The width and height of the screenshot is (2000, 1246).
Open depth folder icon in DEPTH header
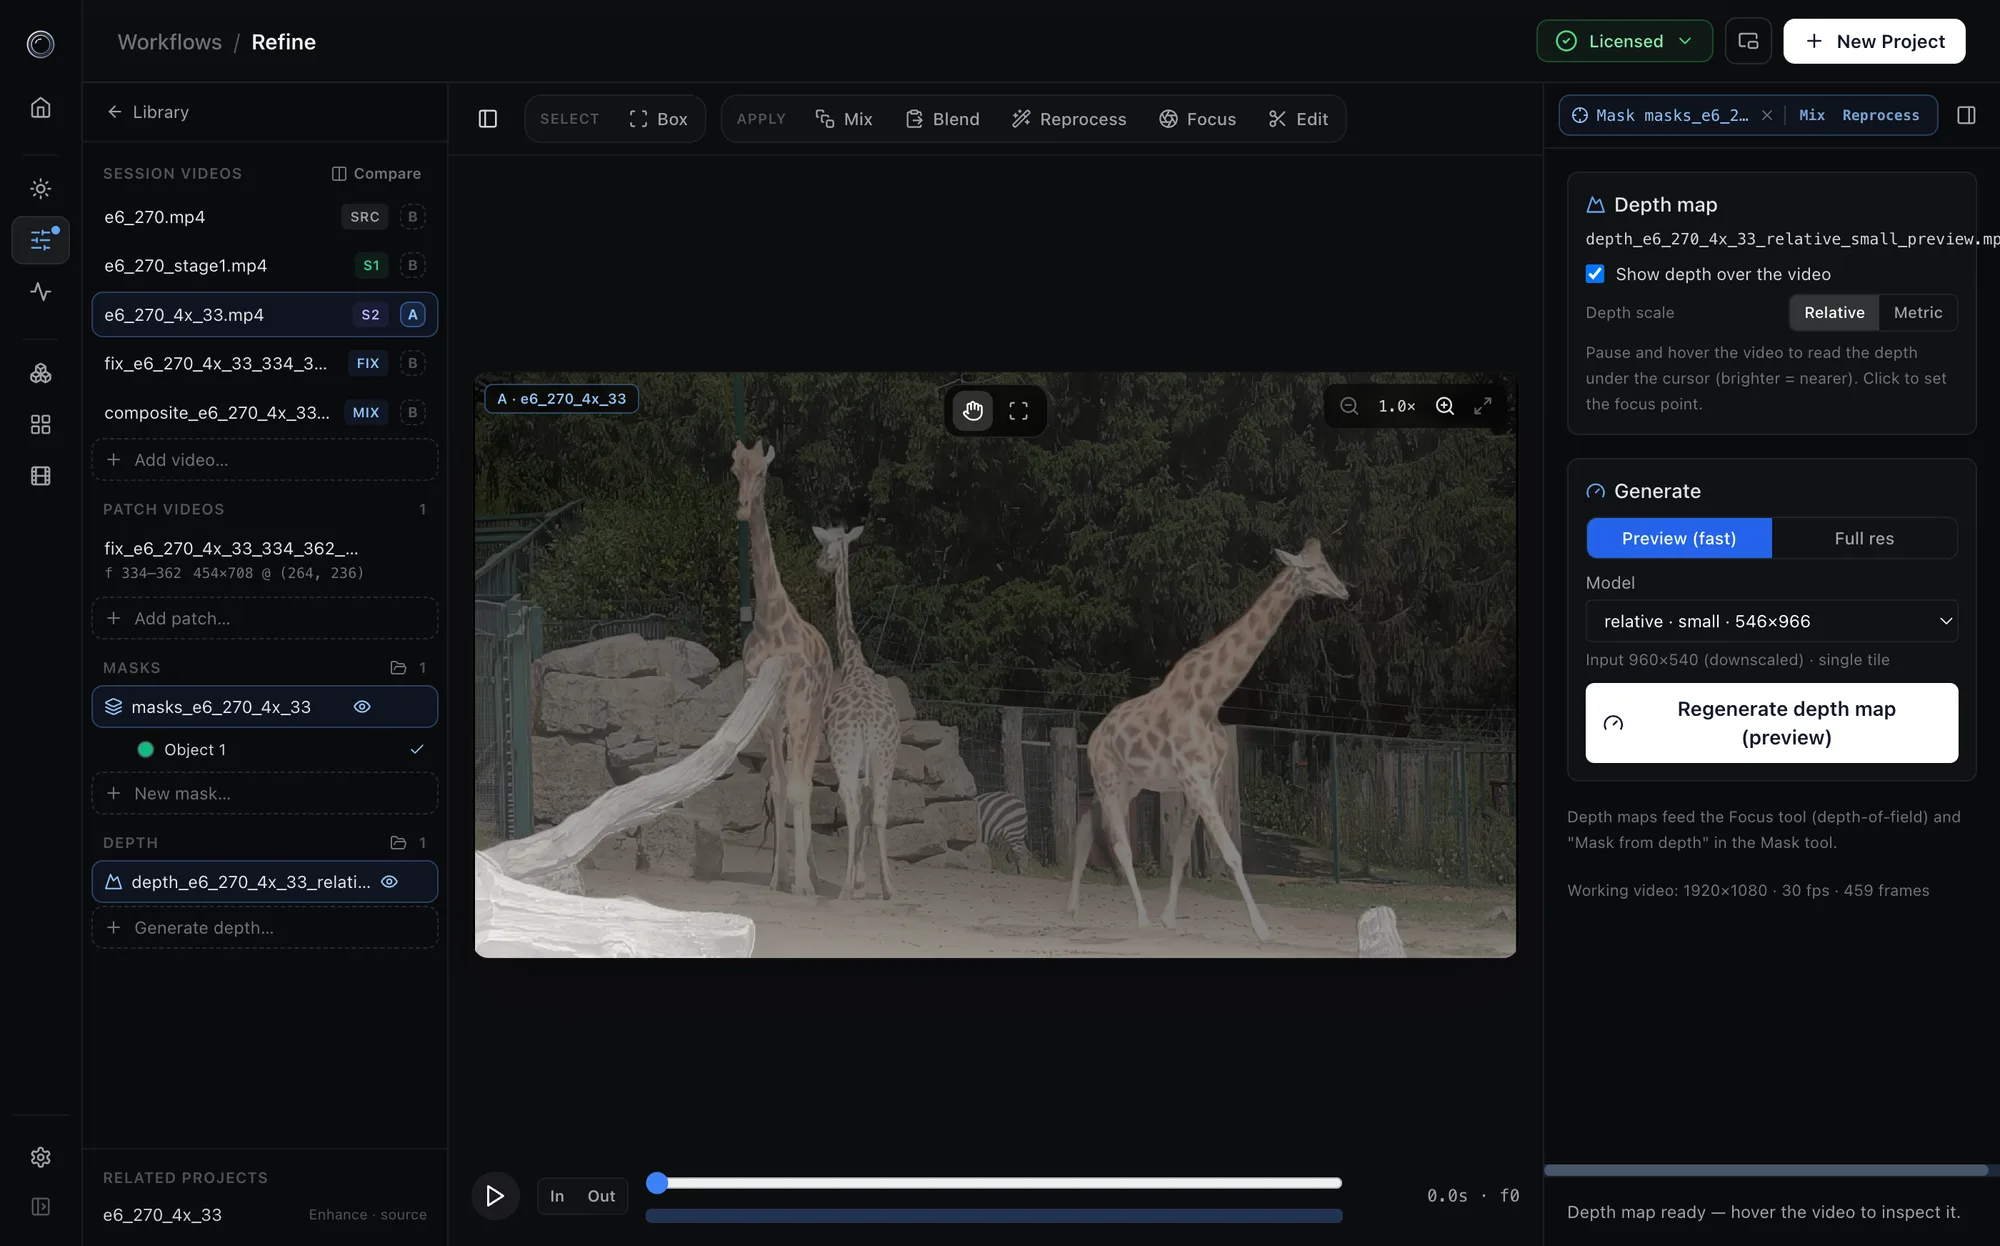pyautogui.click(x=398, y=843)
